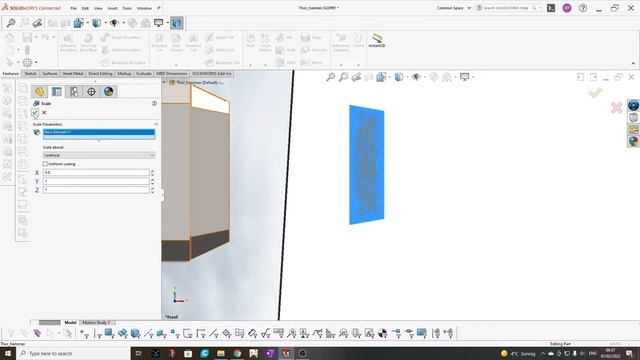Click the purple tag icon in bottom toolbar

point(37,333)
